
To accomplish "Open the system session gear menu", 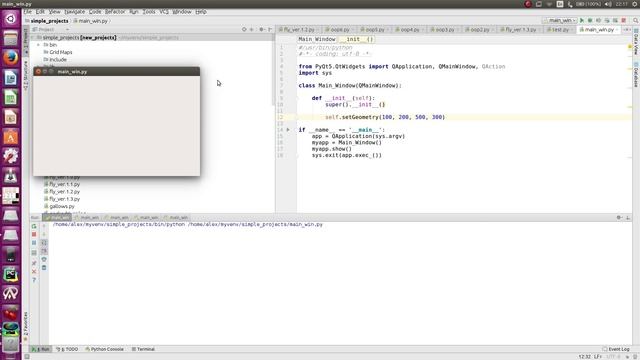I will point(635,4).
